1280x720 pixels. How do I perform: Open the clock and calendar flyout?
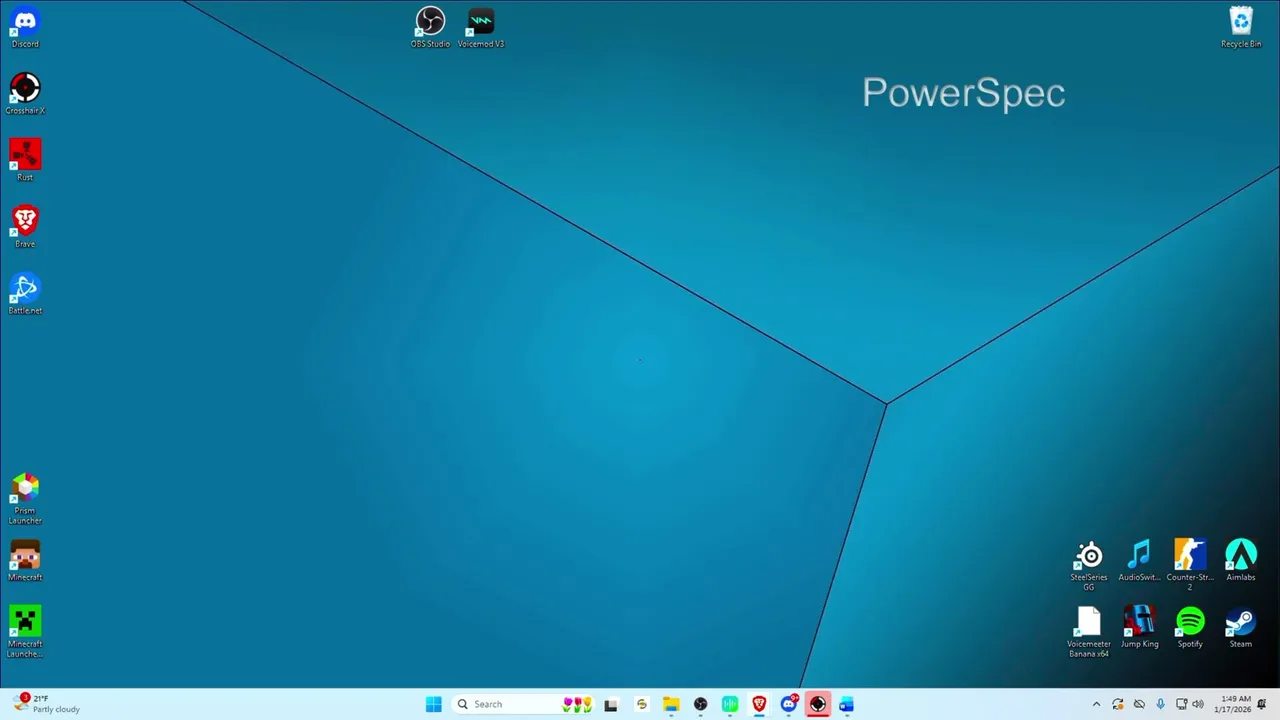[1233, 704]
